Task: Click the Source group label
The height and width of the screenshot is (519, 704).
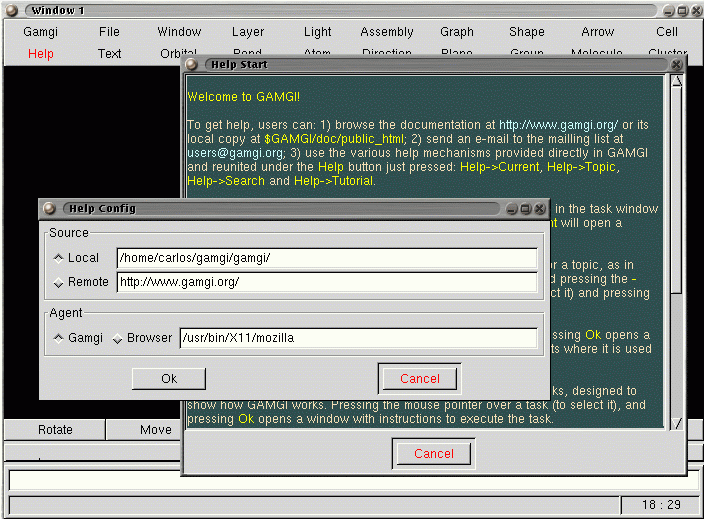Action: tap(69, 233)
